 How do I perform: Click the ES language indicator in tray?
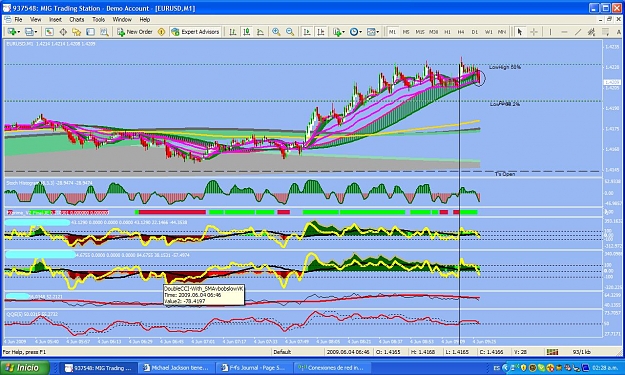pos(497,368)
